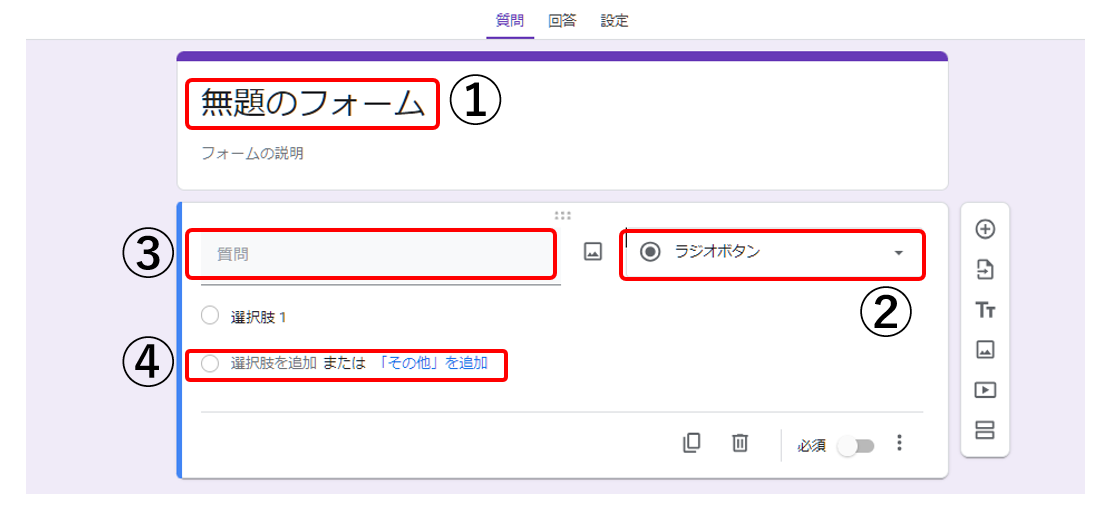This screenshot has width=1100, height=509.
Task: Click 選択肢を追加 to add option
Action: point(274,363)
